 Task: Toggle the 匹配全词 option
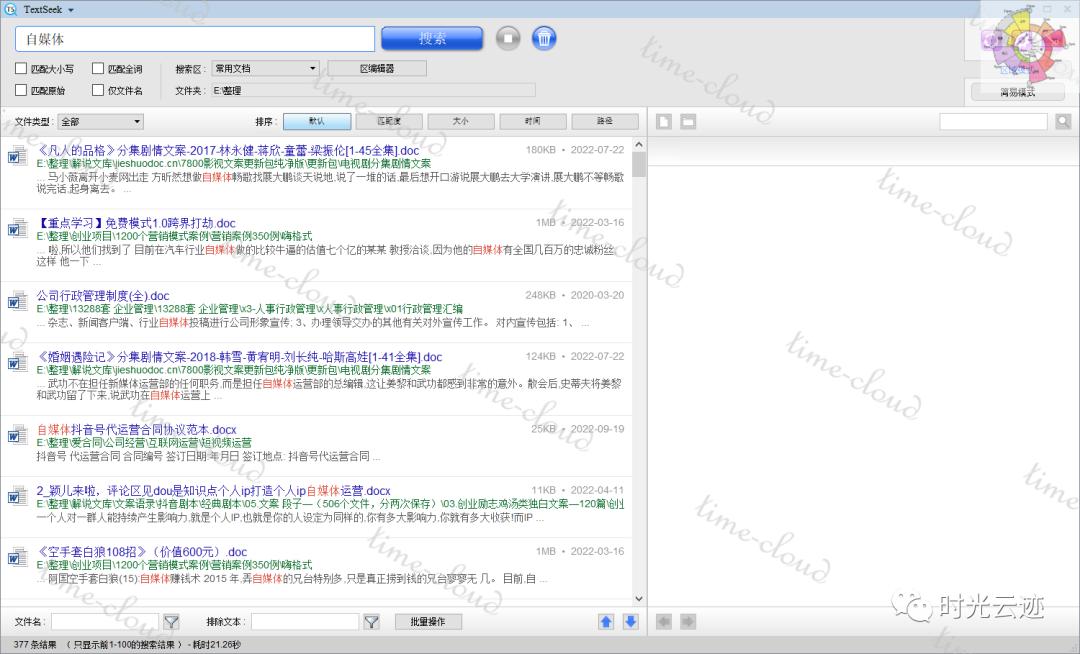point(97,69)
